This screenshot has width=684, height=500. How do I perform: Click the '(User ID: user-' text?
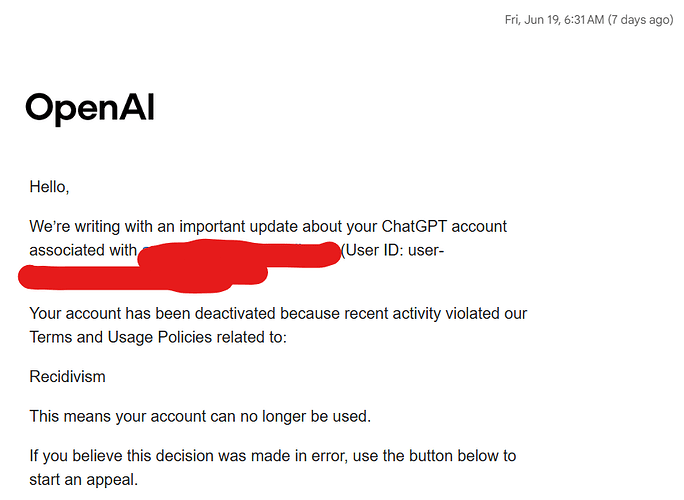click(x=393, y=250)
